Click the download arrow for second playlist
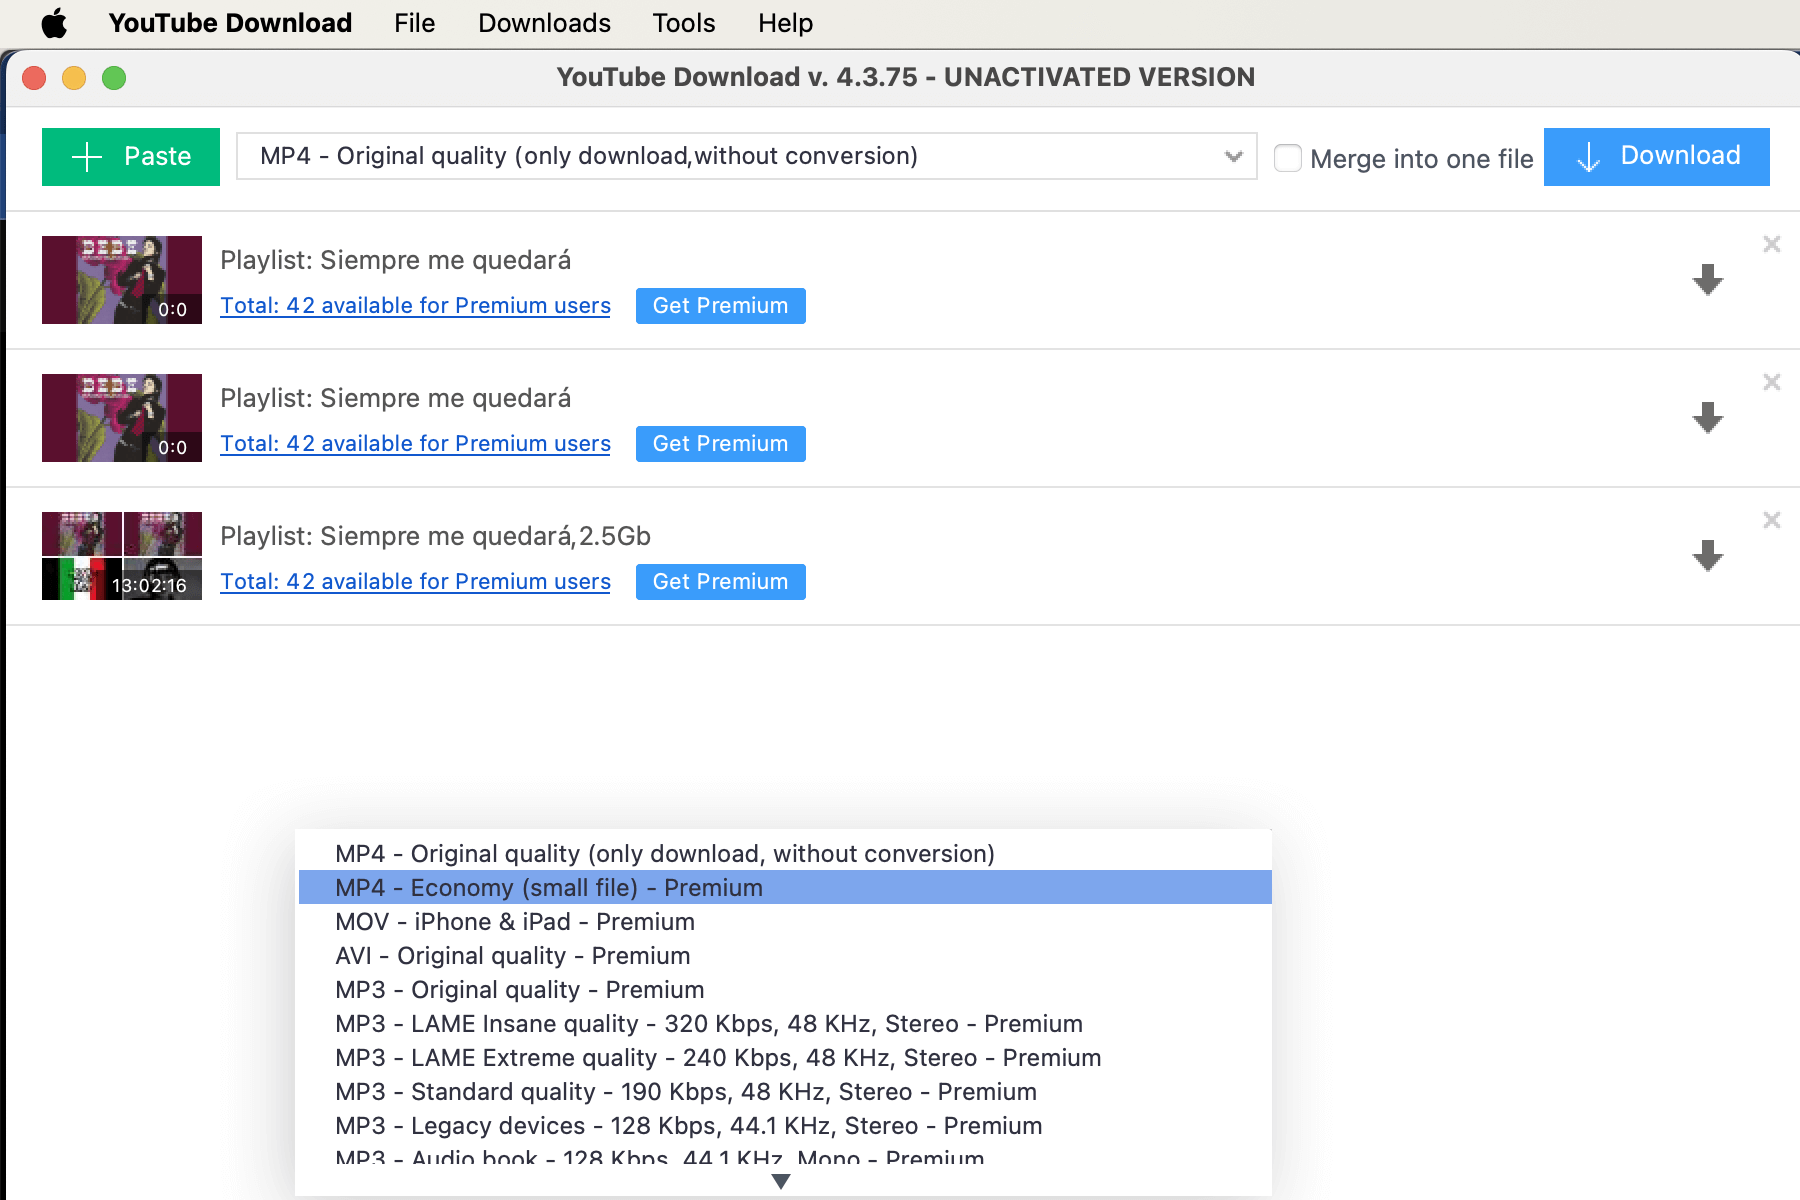This screenshot has width=1800, height=1200. (x=1707, y=418)
